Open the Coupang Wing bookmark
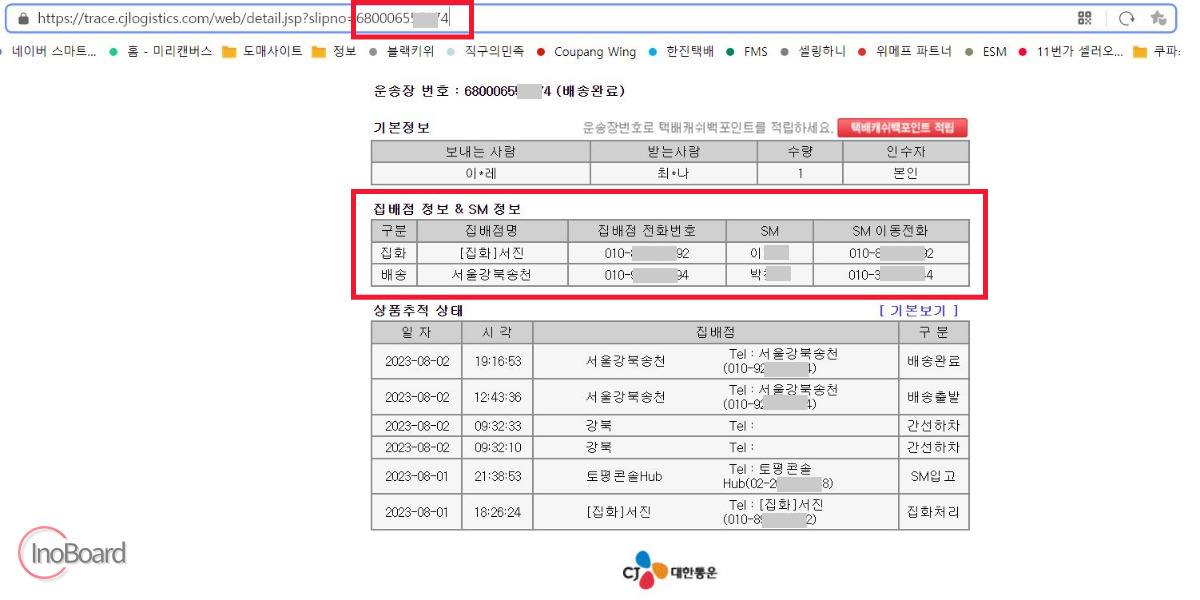 point(586,51)
